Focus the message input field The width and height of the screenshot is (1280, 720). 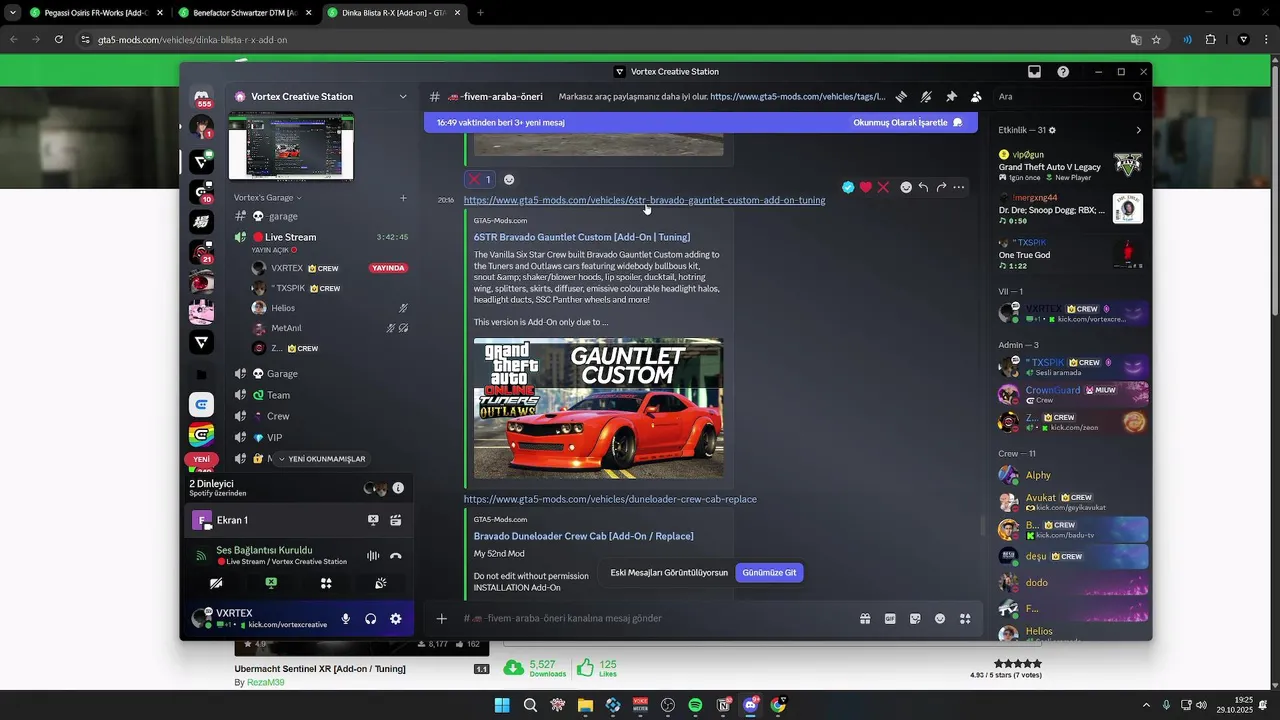[x=655, y=618]
